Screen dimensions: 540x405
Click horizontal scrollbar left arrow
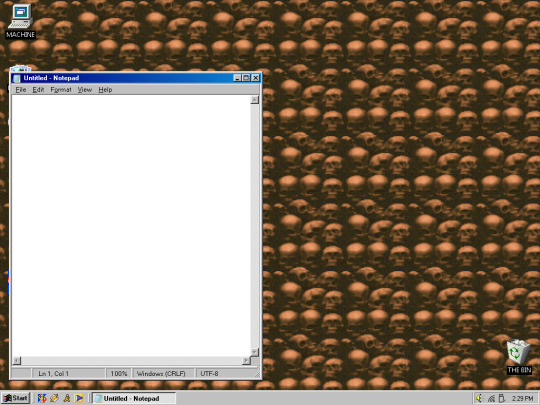[17, 361]
